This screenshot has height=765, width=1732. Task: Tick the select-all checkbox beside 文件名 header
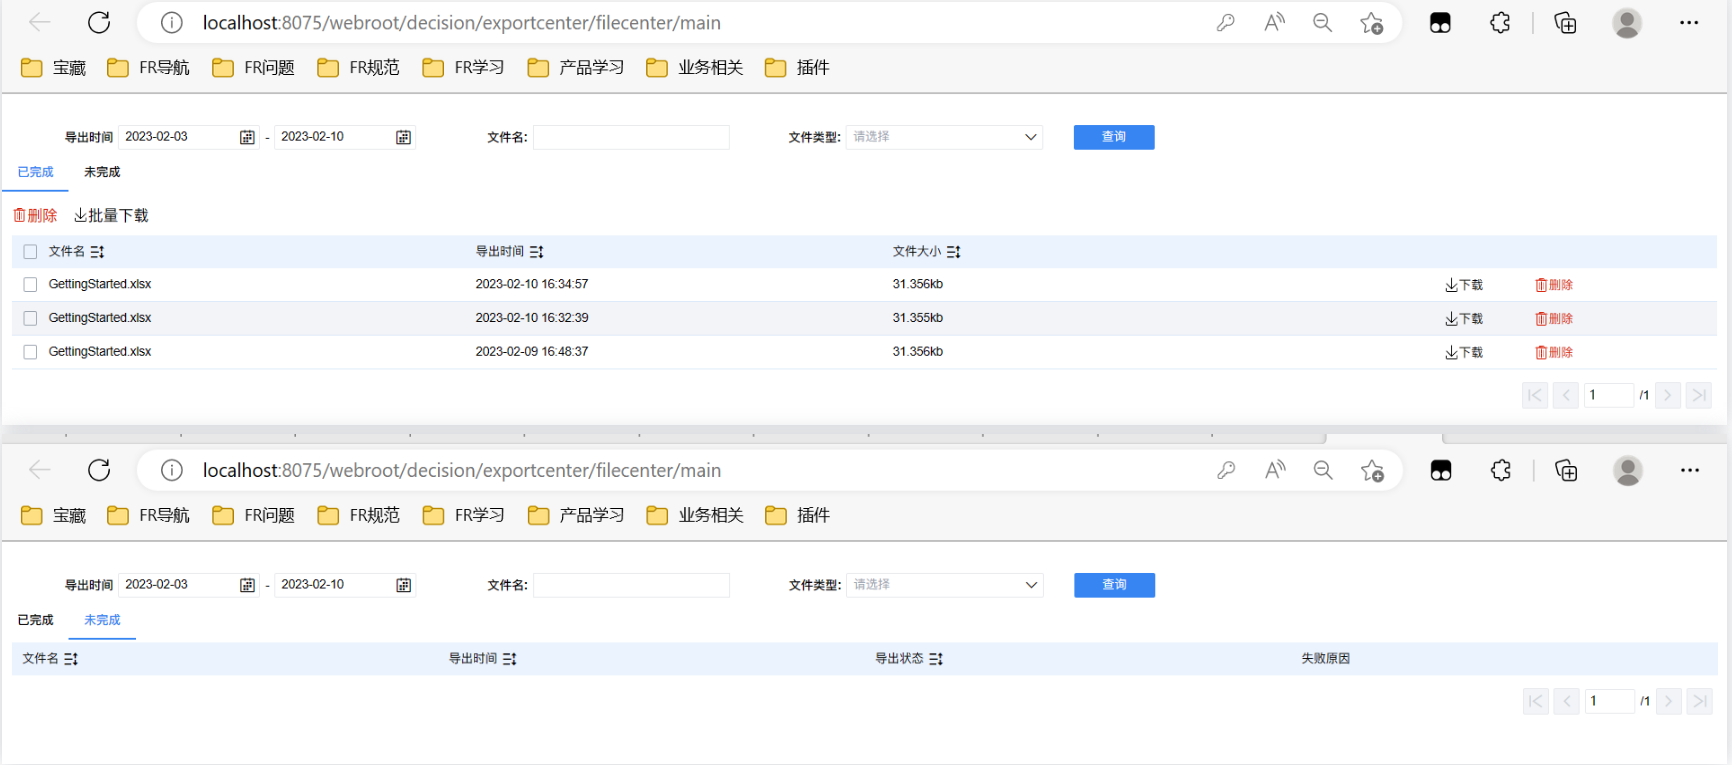pyautogui.click(x=30, y=252)
